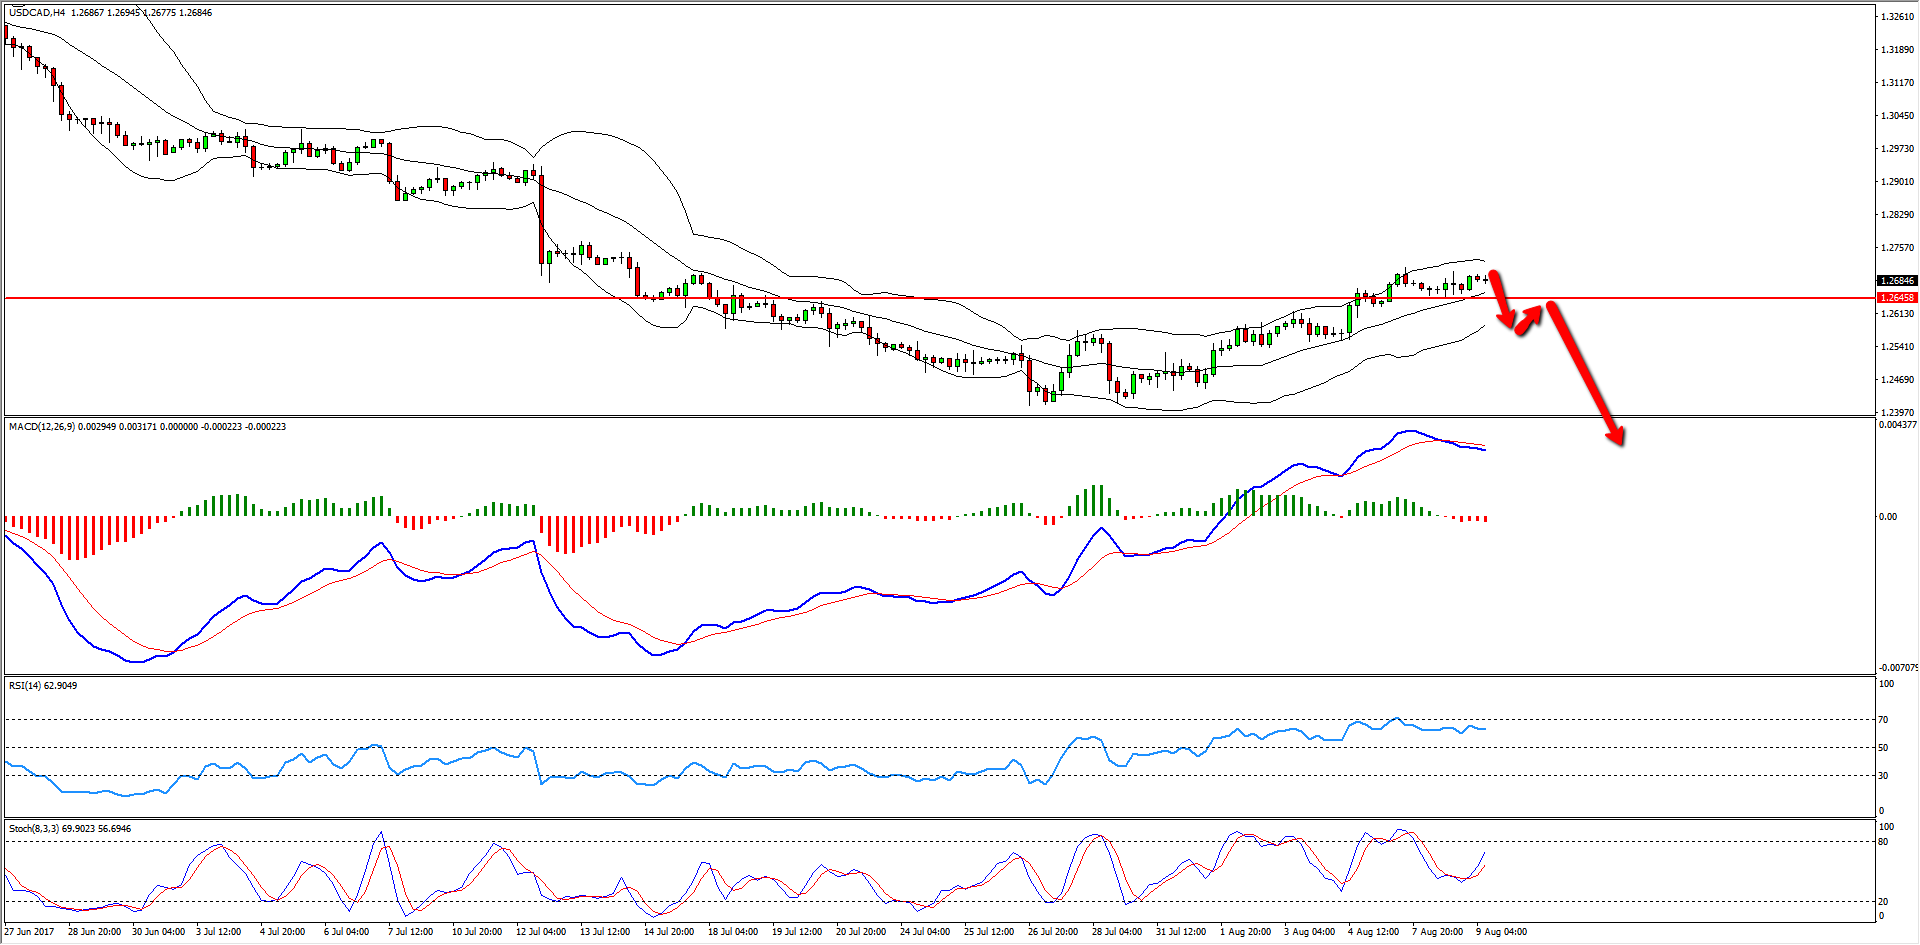Click the 18 Jul 04:00 time label
Viewport: 1920px width, 945px height.
click(733, 932)
